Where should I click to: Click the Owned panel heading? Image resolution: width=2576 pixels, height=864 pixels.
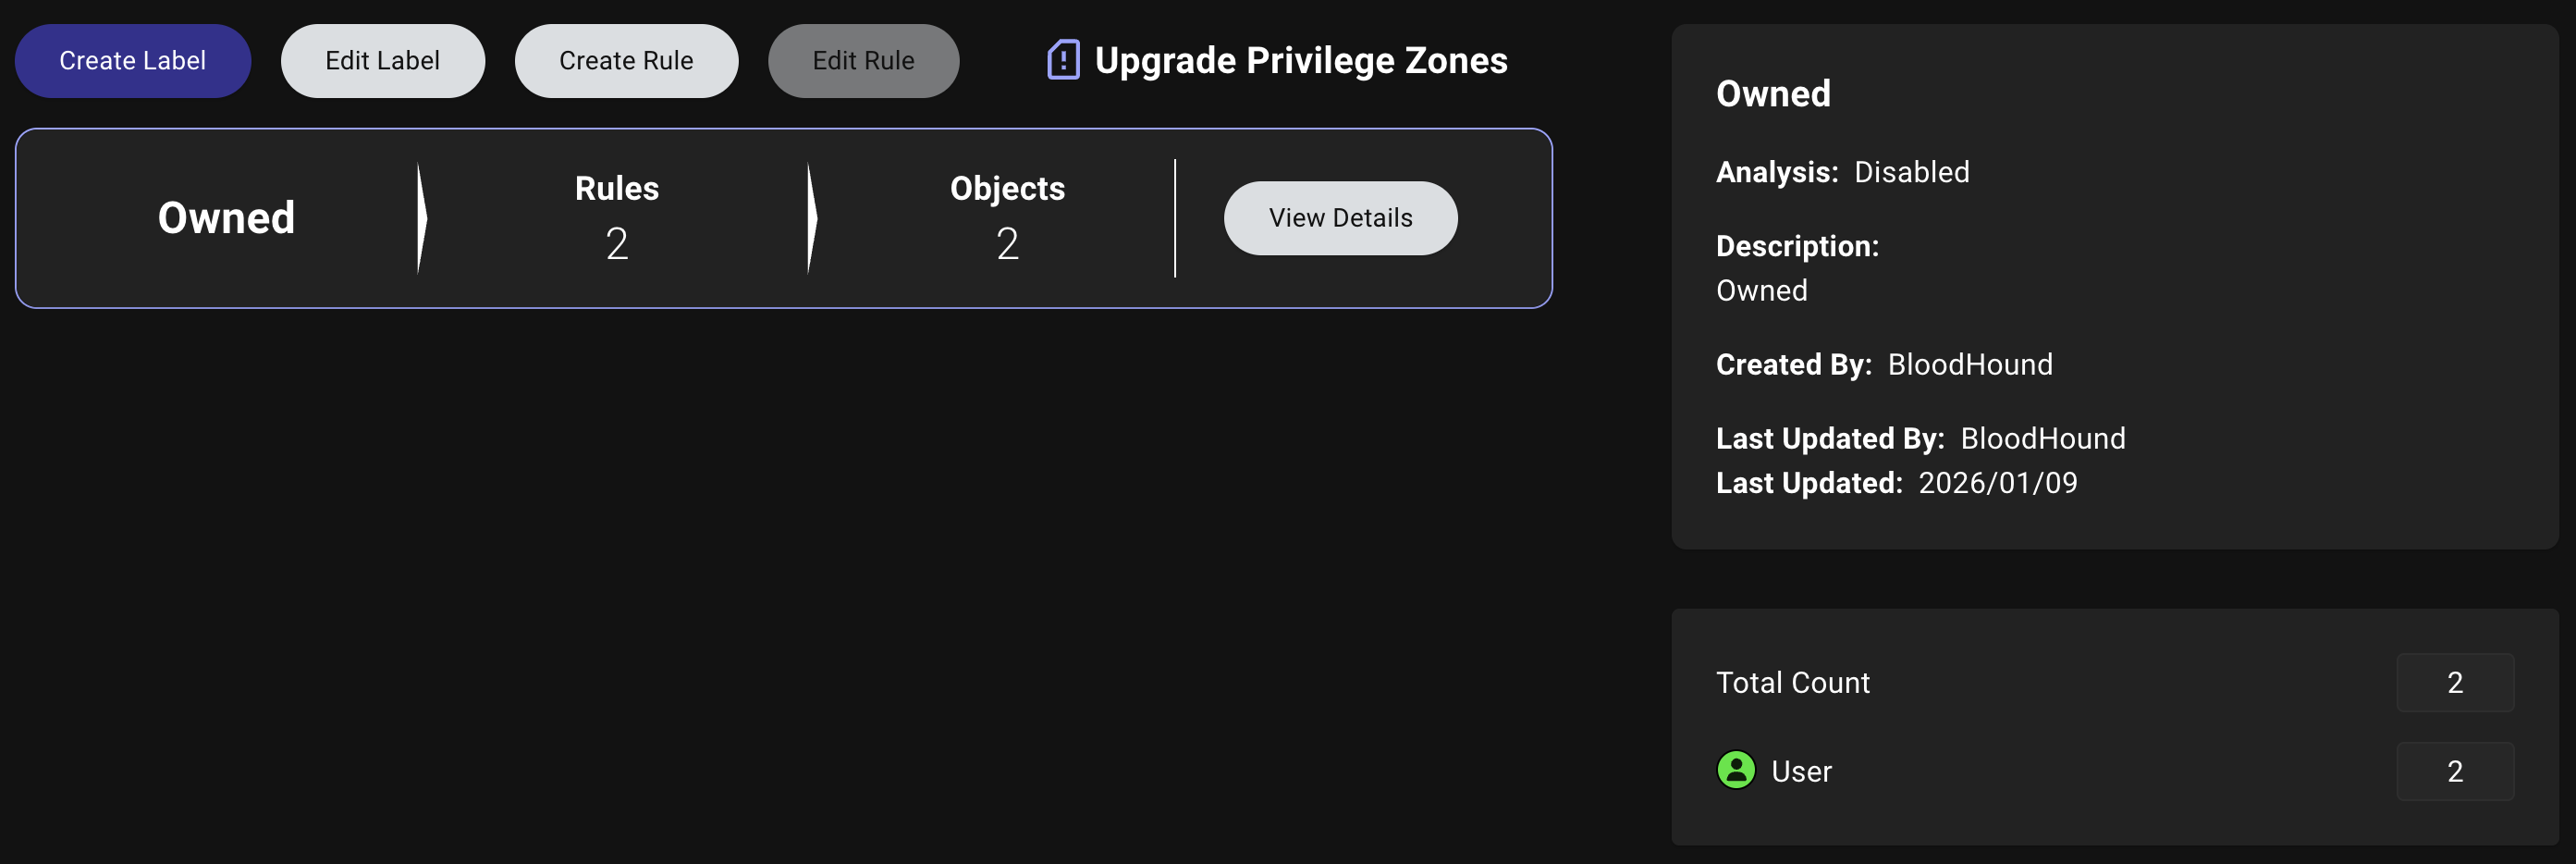pyautogui.click(x=1773, y=93)
